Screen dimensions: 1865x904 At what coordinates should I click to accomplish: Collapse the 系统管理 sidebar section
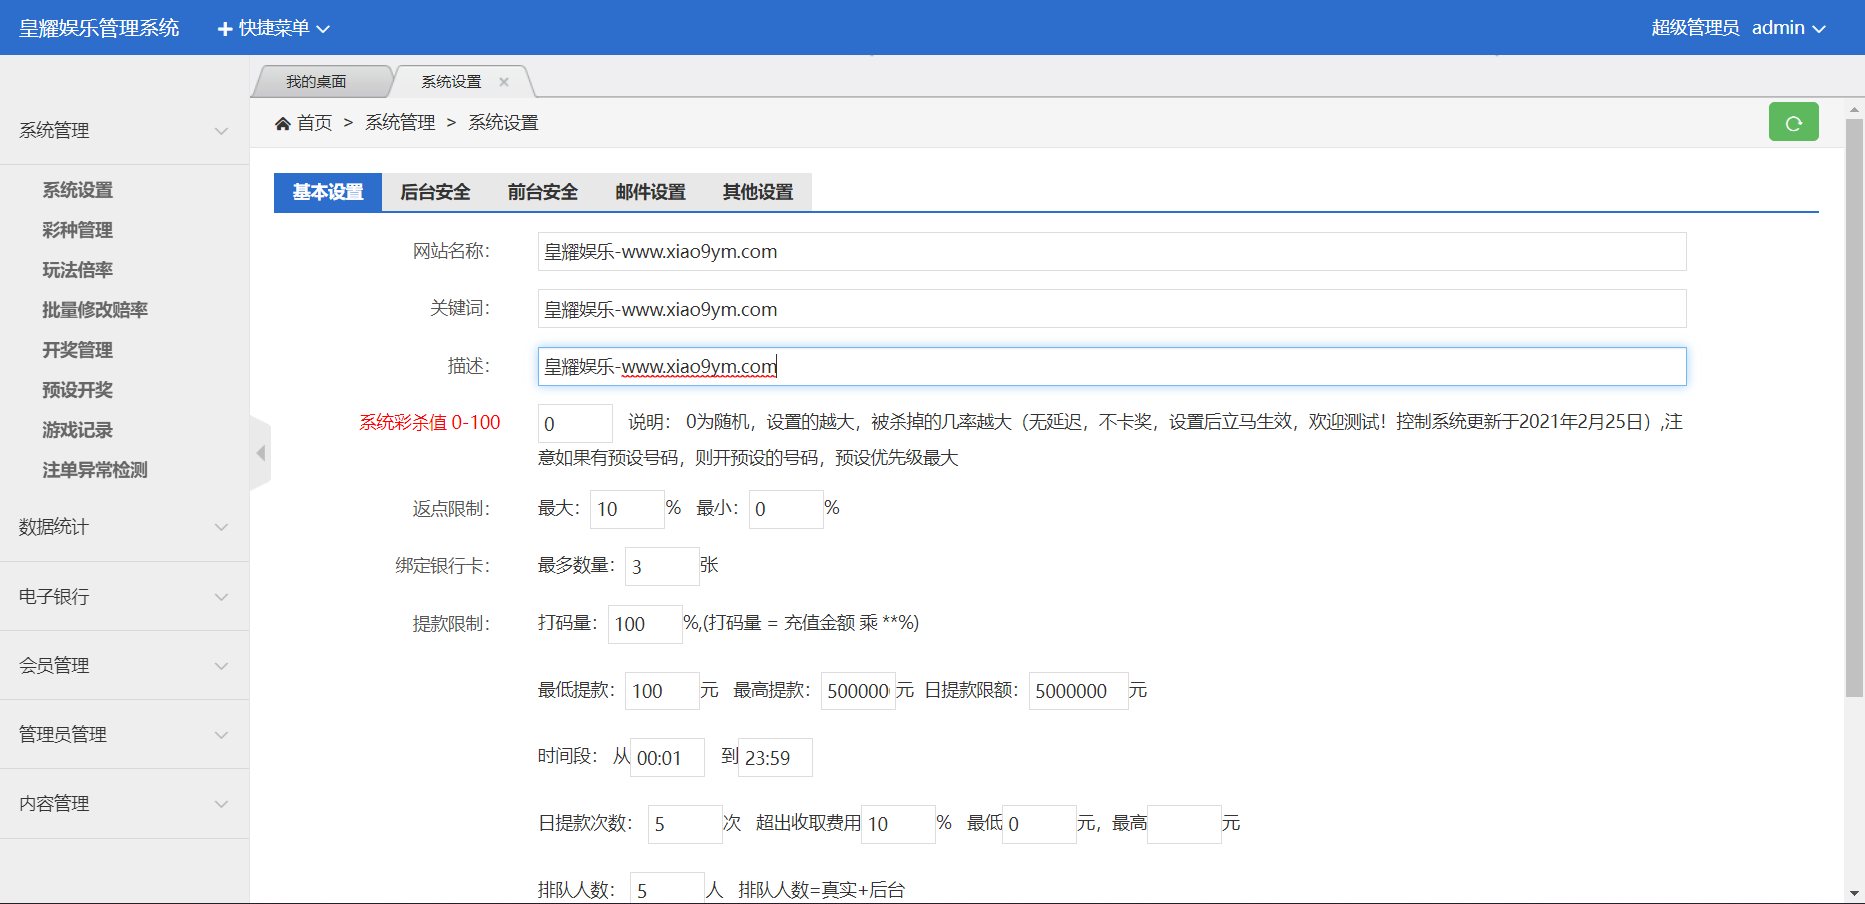124,130
